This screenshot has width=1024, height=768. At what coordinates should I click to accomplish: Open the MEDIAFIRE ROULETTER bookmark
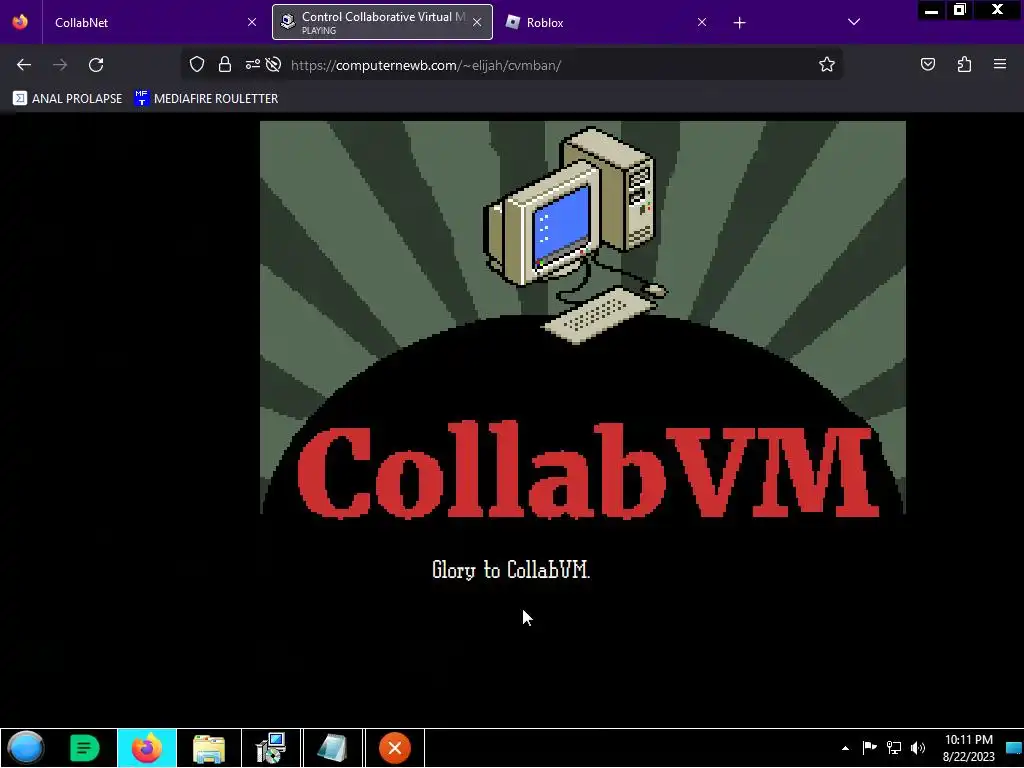click(206, 99)
